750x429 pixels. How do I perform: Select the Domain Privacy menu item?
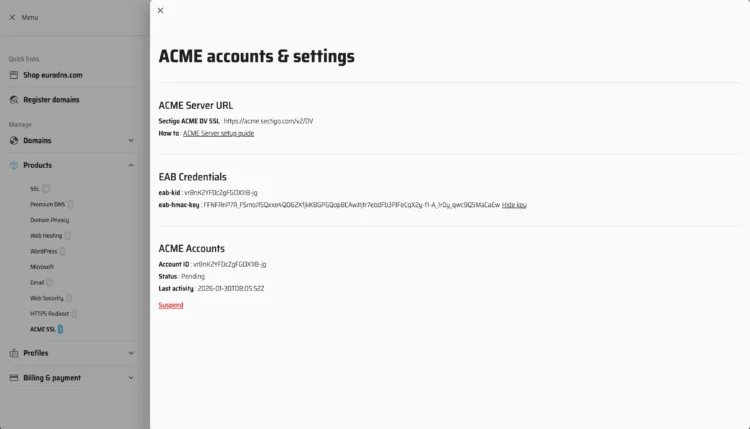coord(50,220)
